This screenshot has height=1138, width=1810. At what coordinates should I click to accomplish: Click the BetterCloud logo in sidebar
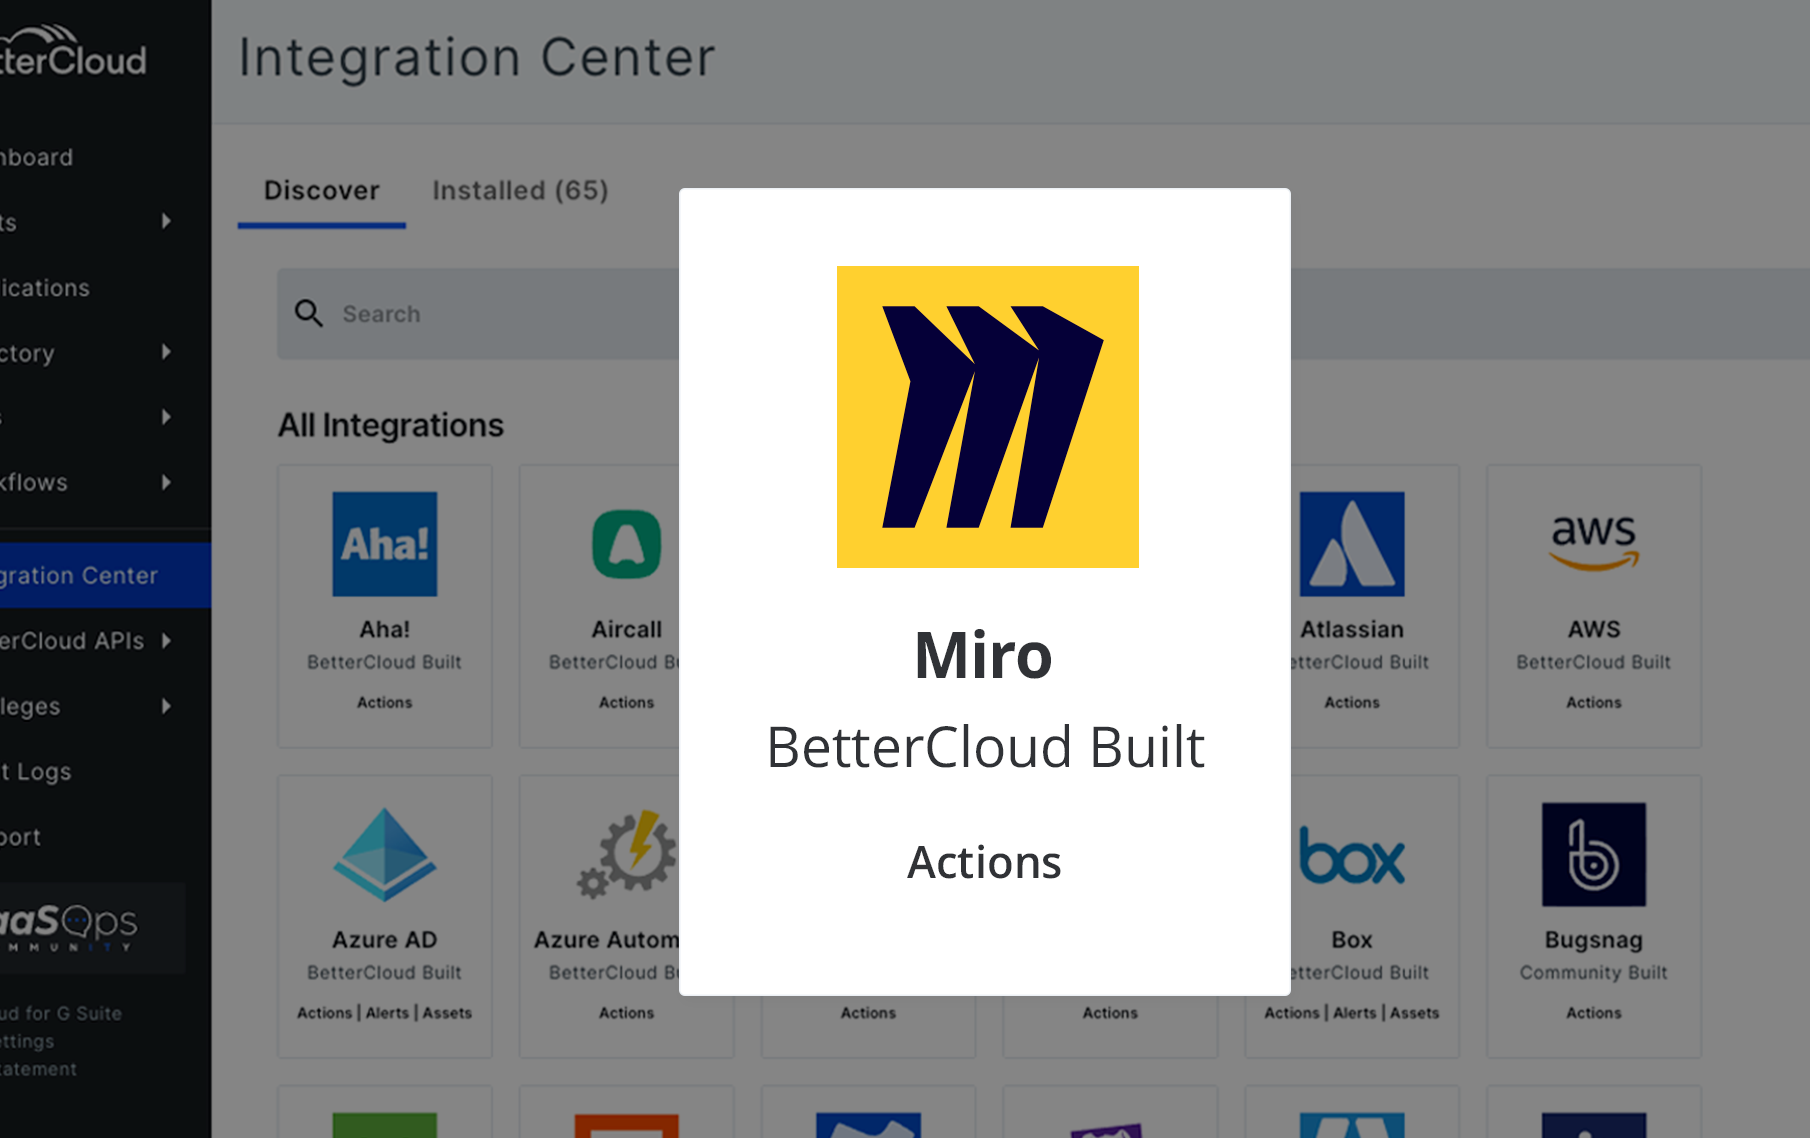[x=73, y=52]
